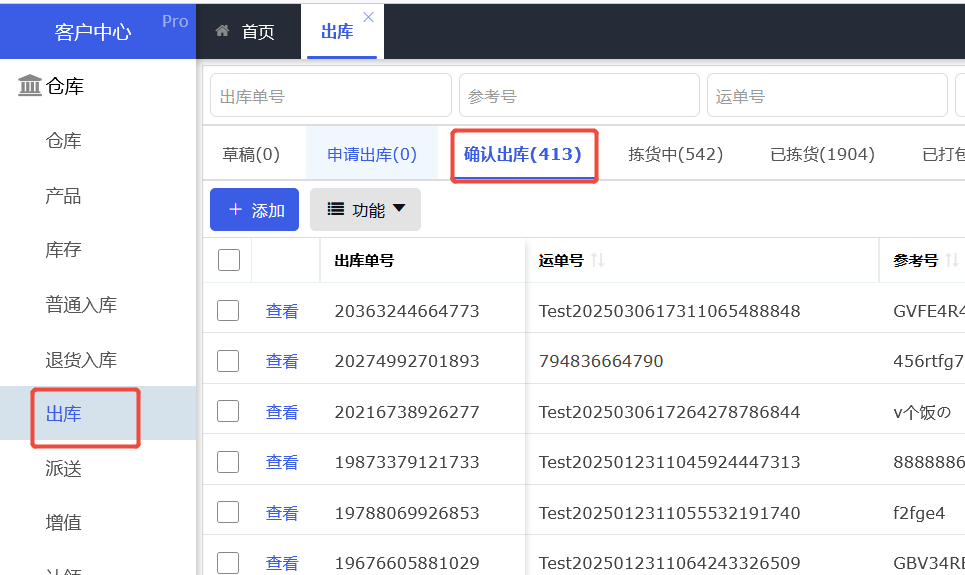Image resolution: width=965 pixels, height=575 pixels.
Task: Open 查看 link for order 20274992701893
Action: pyautogui.click(x=282, y=361)
